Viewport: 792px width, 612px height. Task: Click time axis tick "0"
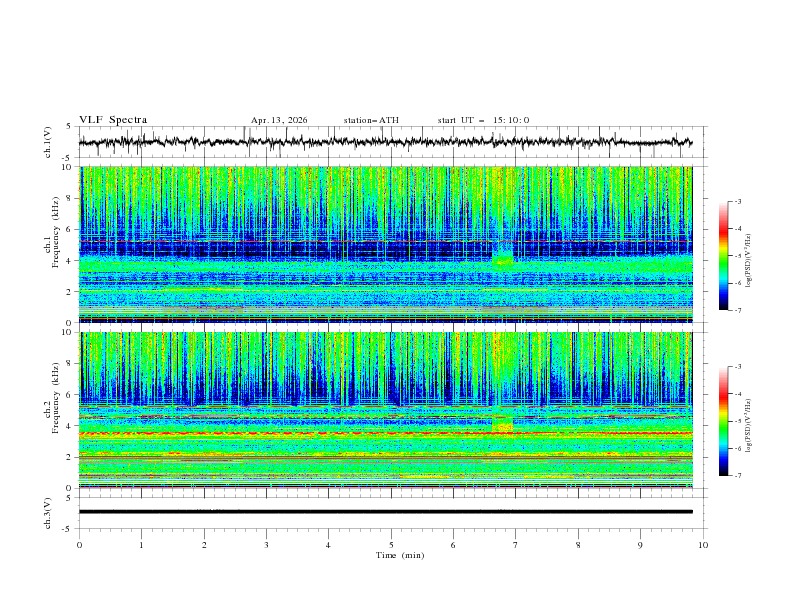[79, 545]
